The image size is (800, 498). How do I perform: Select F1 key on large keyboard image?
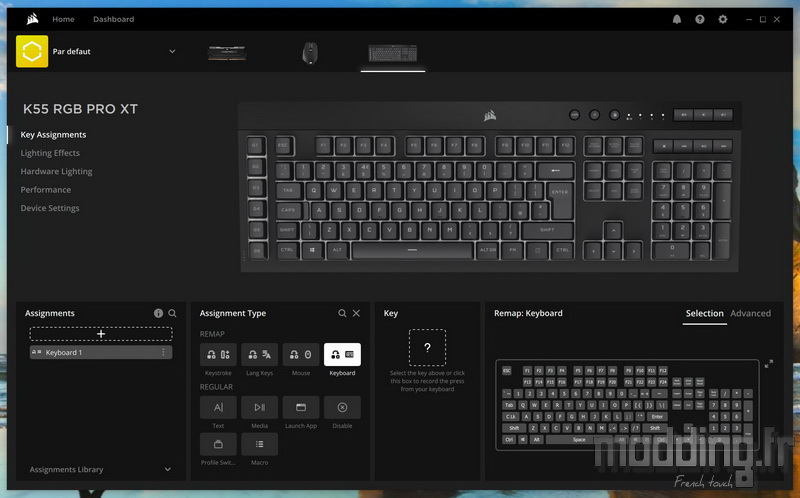[x=323, y=145]
